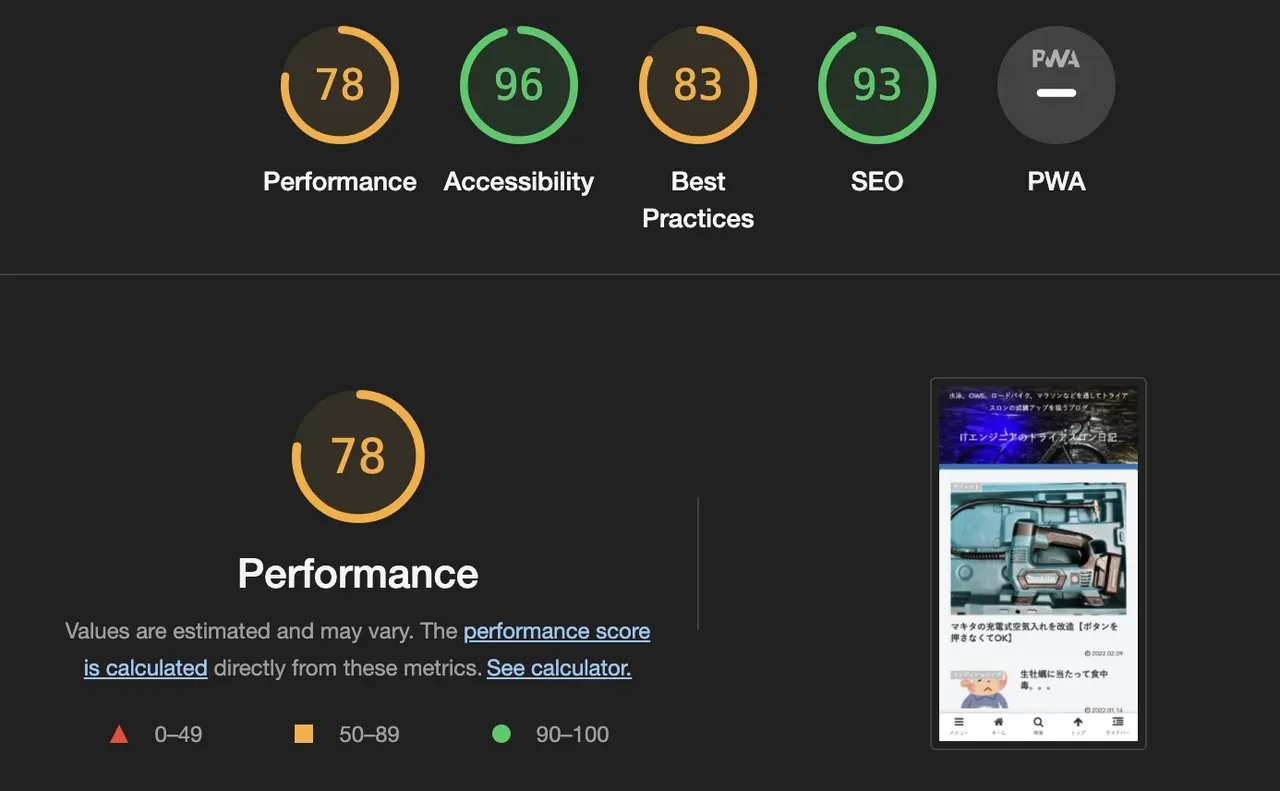Click the Makita air pump image in preview
The height and width of the screenshot is (791, 1280).
[x=1038, y=548]
